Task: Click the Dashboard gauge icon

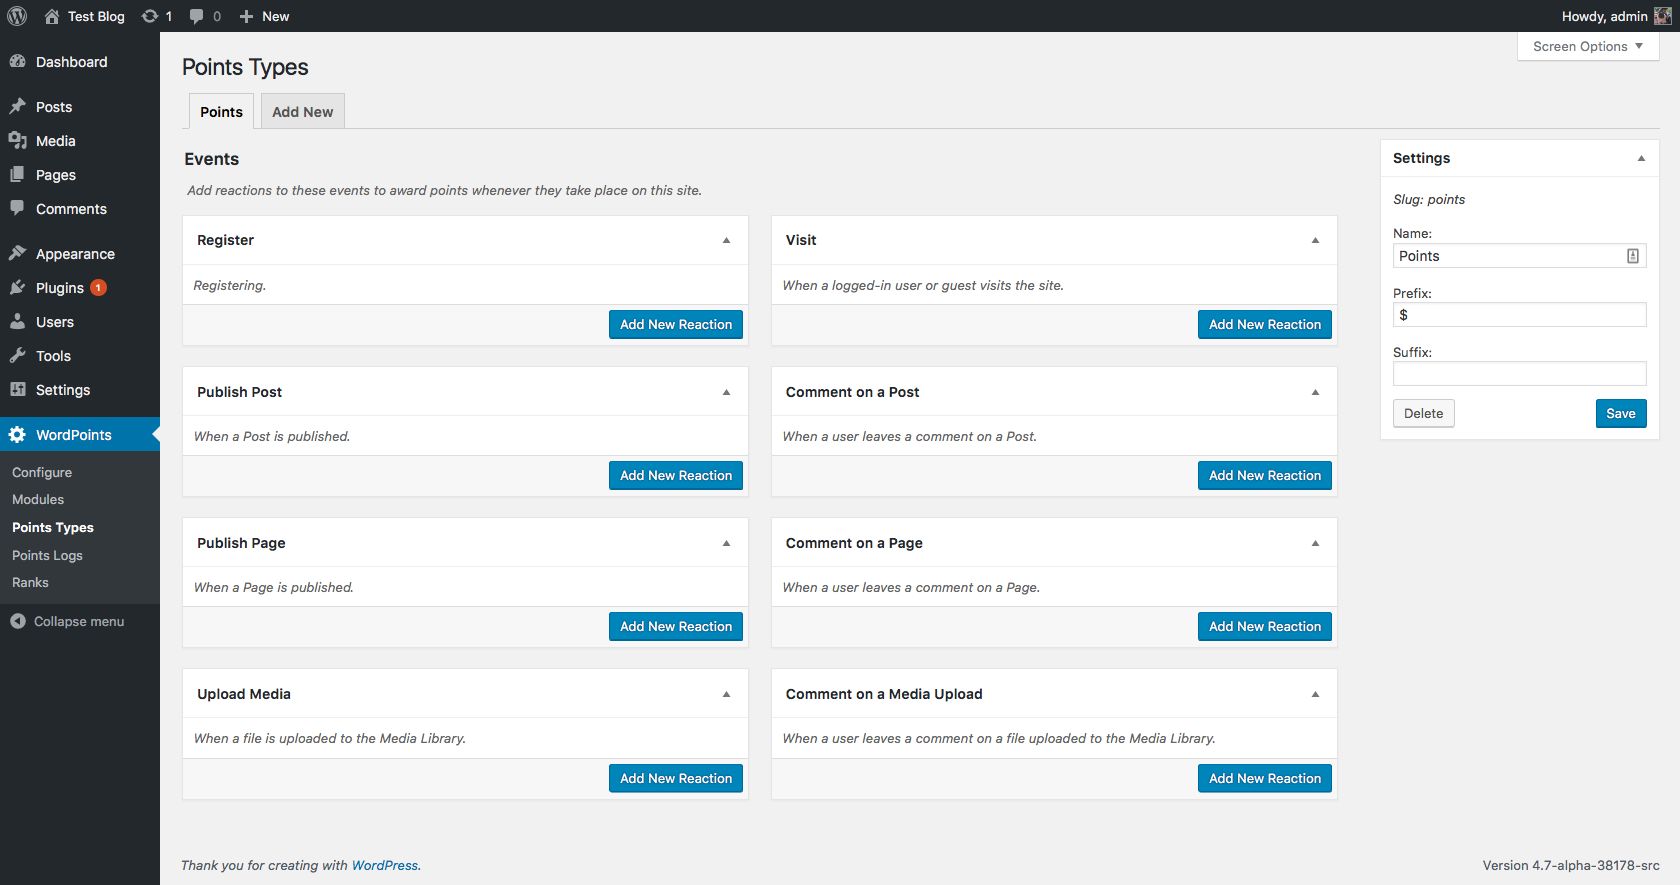Action: (17, 61)
